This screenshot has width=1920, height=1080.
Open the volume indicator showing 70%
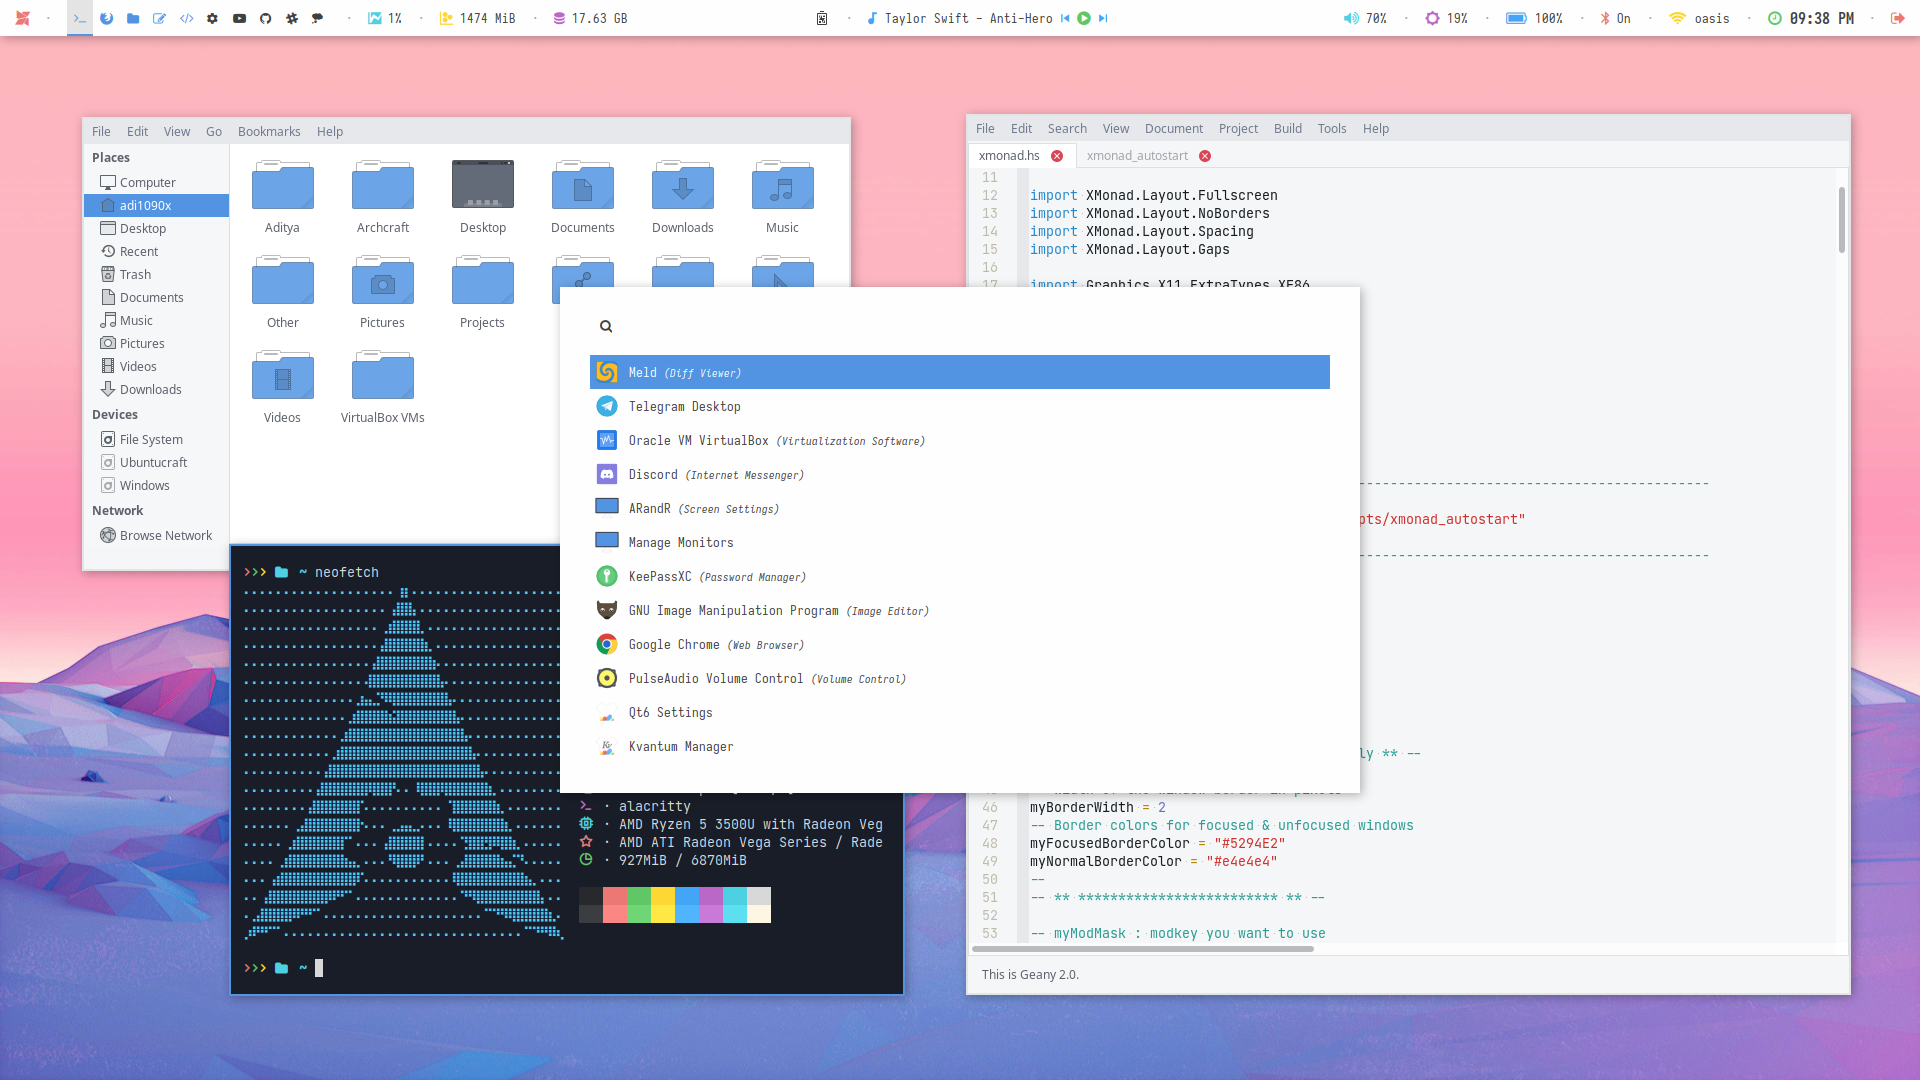pos(1366,18)
